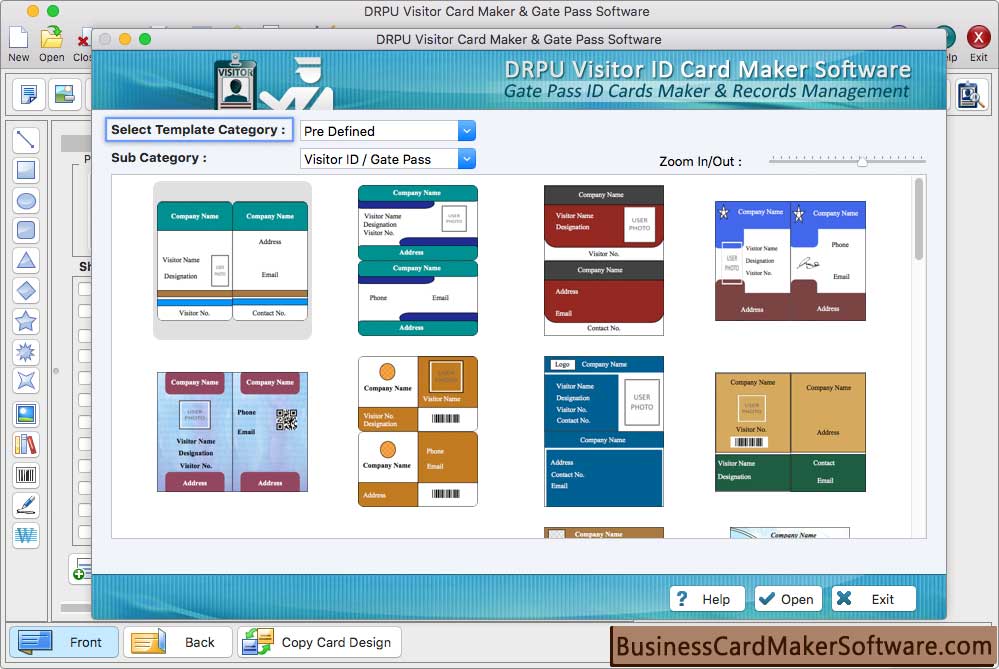Select the Signature pen tool
The width and height of the screenshot is (999, 669).
coord(26,505)
